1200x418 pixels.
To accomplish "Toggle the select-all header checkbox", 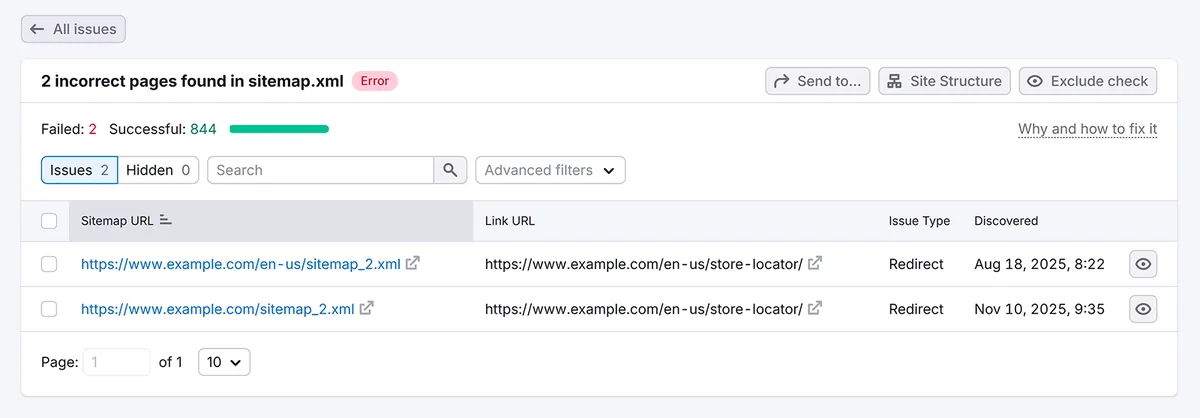I will pos(49,221).
